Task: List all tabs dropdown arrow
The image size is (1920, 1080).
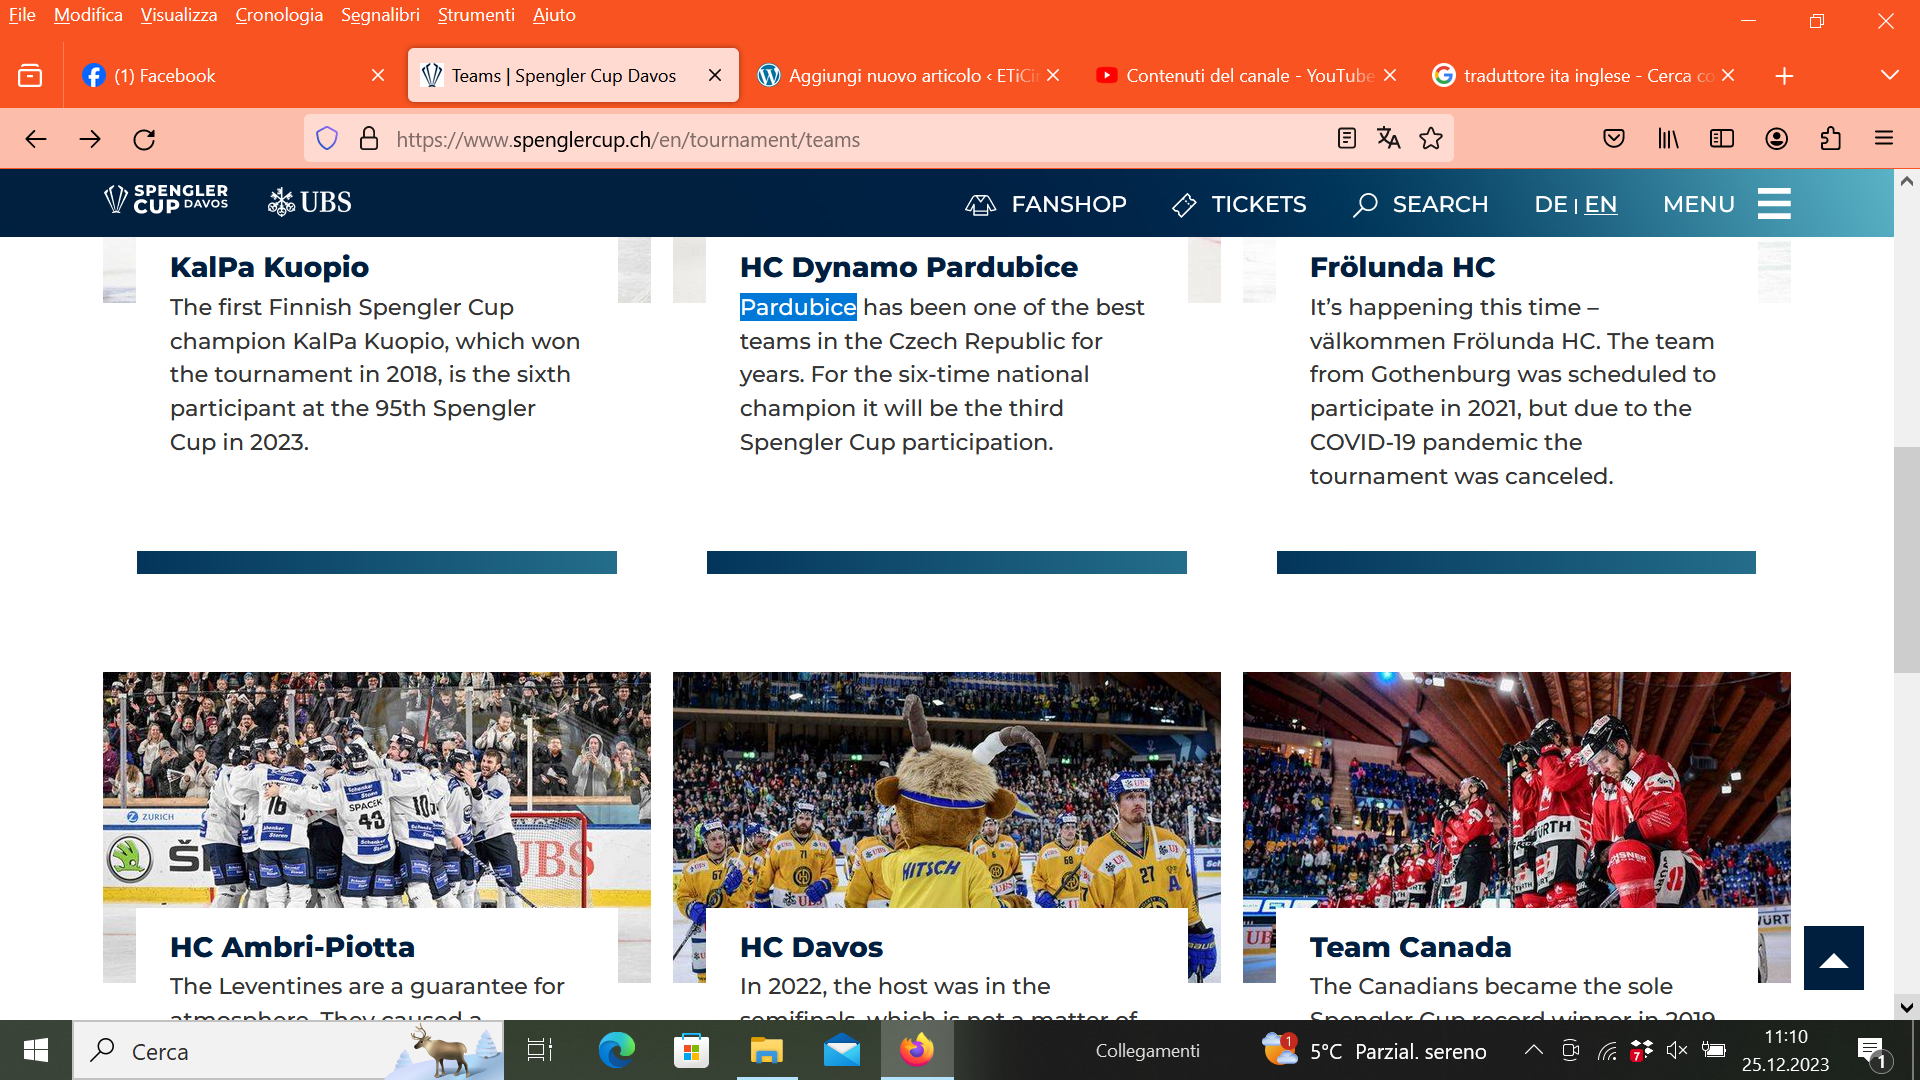Action: 1889,76
